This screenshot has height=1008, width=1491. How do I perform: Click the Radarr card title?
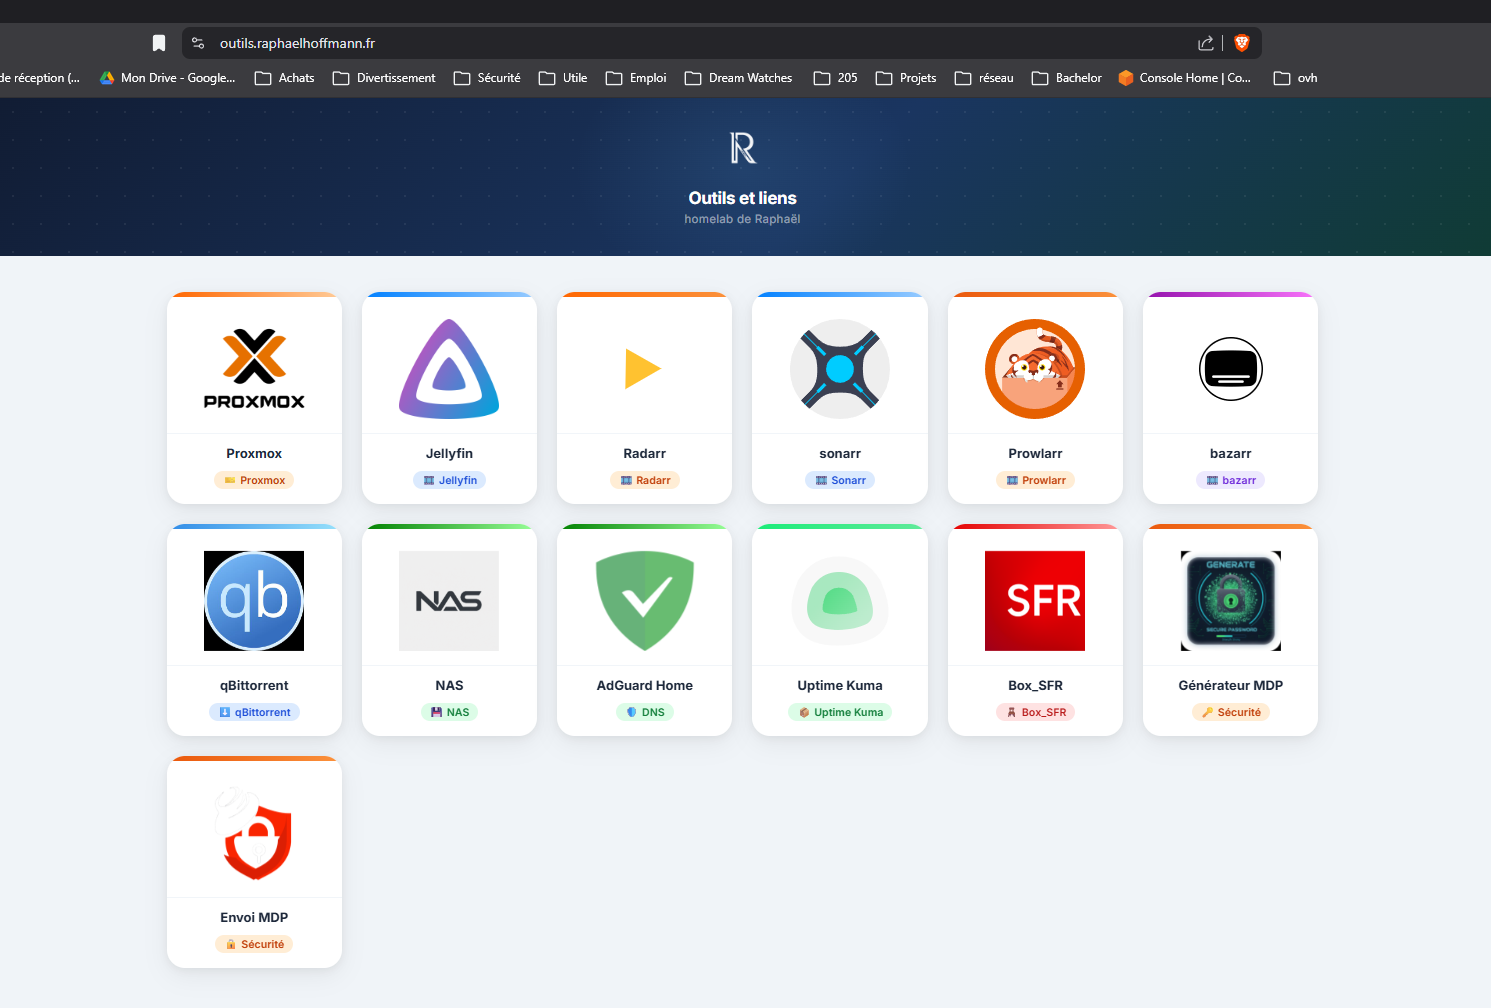645,453
